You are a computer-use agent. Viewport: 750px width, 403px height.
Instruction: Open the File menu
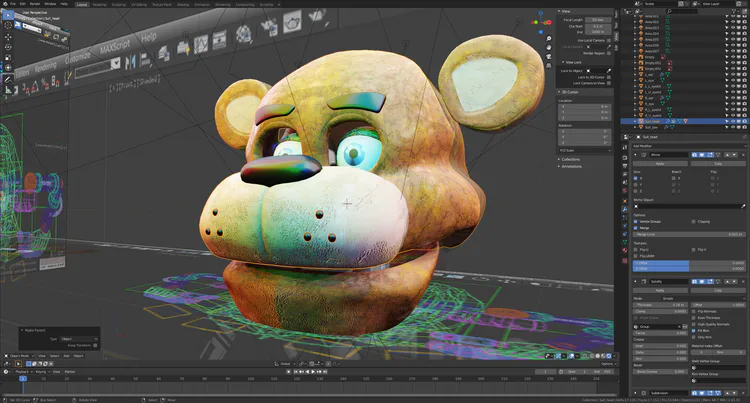13,4
